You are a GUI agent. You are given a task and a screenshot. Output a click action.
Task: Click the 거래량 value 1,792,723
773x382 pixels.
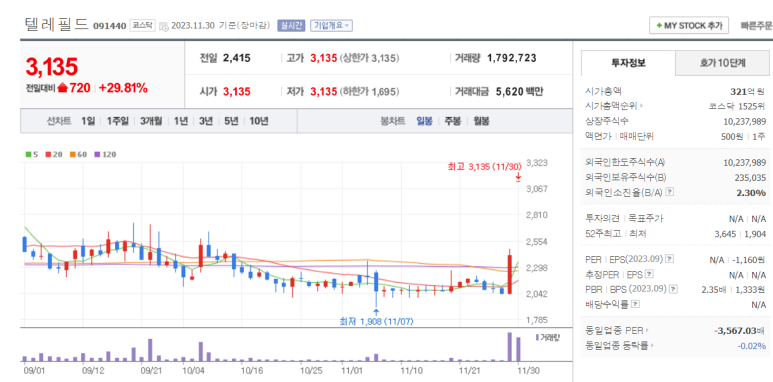512,58
